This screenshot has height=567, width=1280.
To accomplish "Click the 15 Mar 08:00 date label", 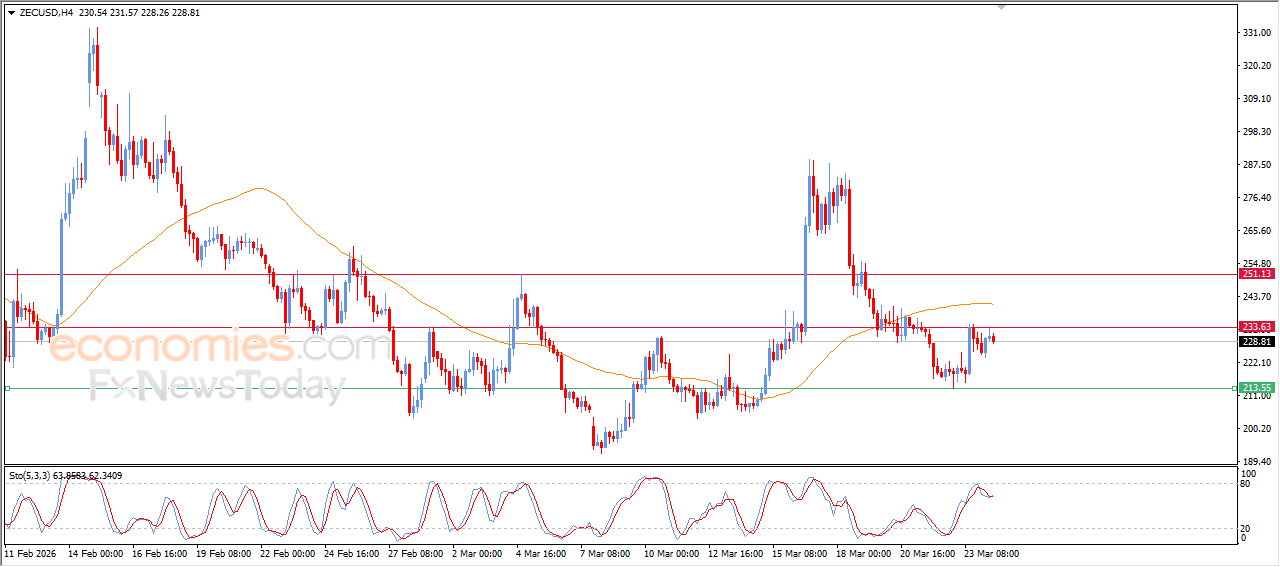I will click(x=799, y=553).
